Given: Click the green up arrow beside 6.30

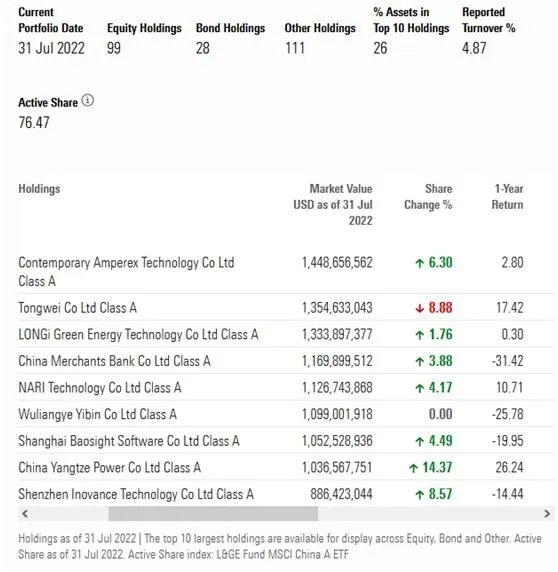Looking at the screenshot, I should (420, 263).
